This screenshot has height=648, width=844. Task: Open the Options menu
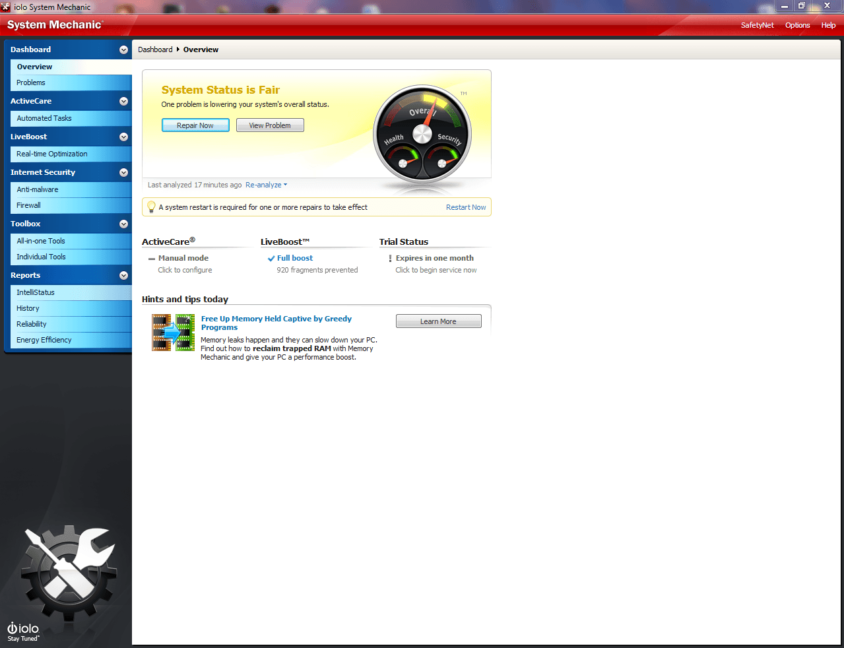pos(797,25)
